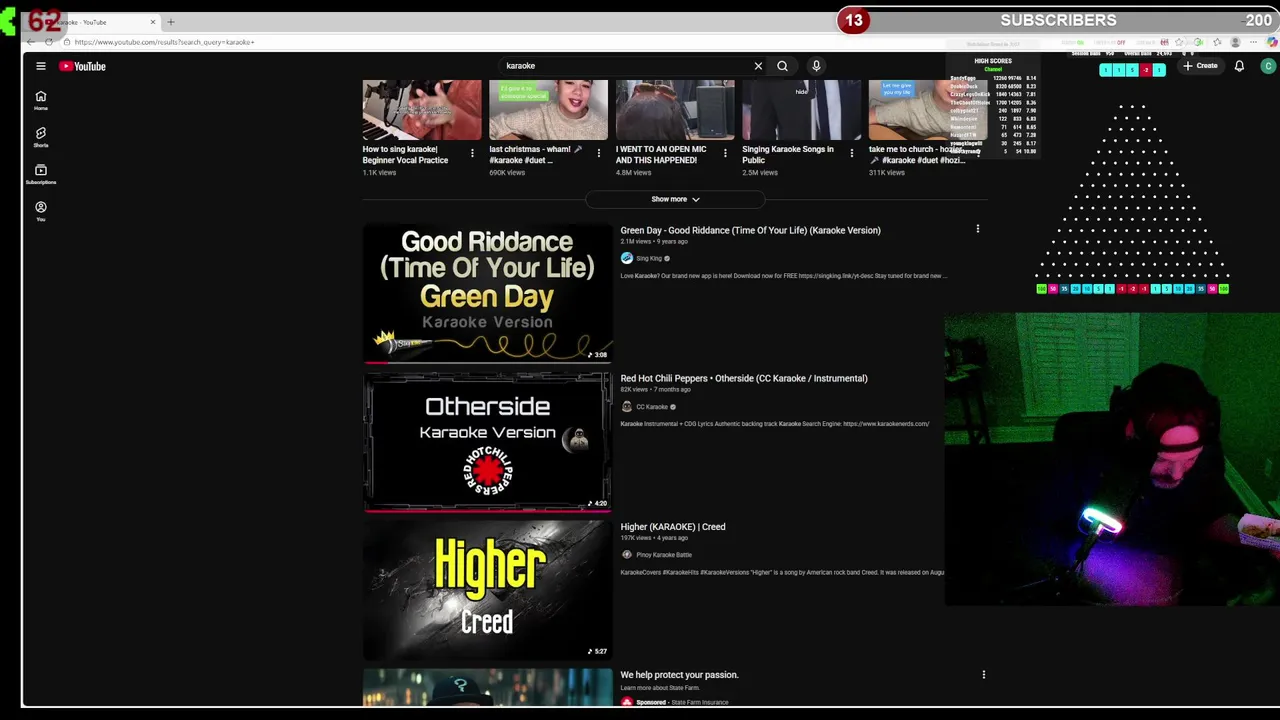Open options menu for State Farm ad
The image size is (1280, 720).
[984, 674]
